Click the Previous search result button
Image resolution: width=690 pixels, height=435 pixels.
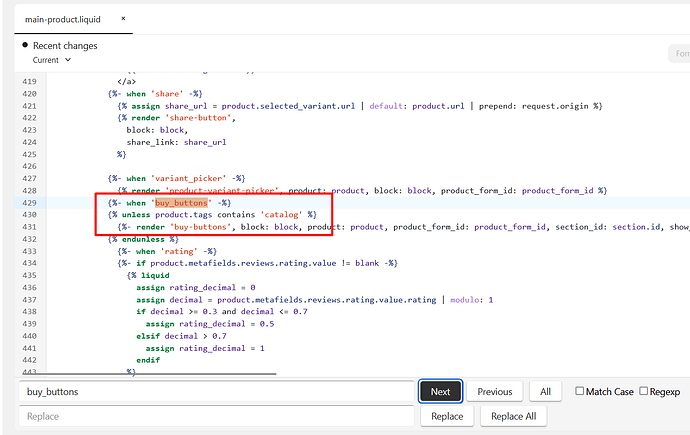pyautogui.click(x=495, y=391)
